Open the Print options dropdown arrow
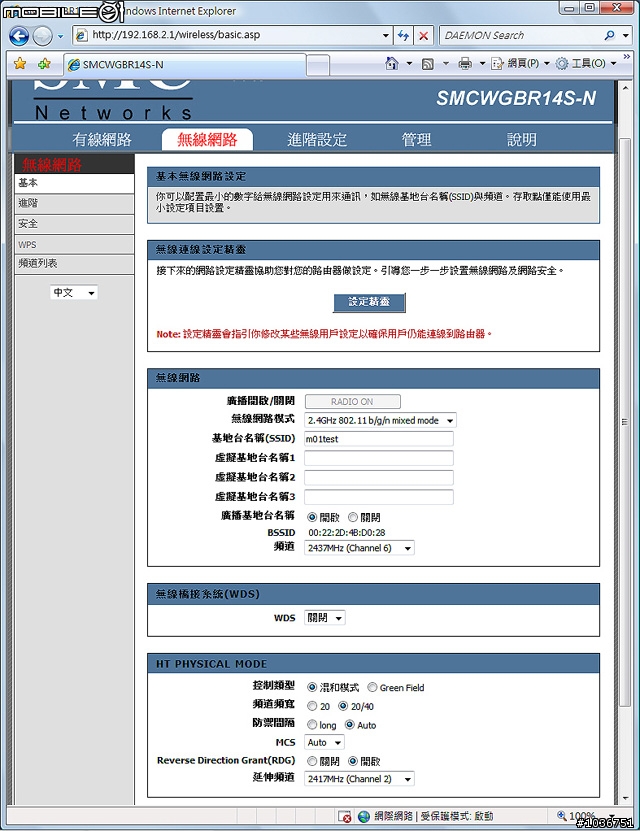This screenshot has height=831, width=640. (482, 64)
